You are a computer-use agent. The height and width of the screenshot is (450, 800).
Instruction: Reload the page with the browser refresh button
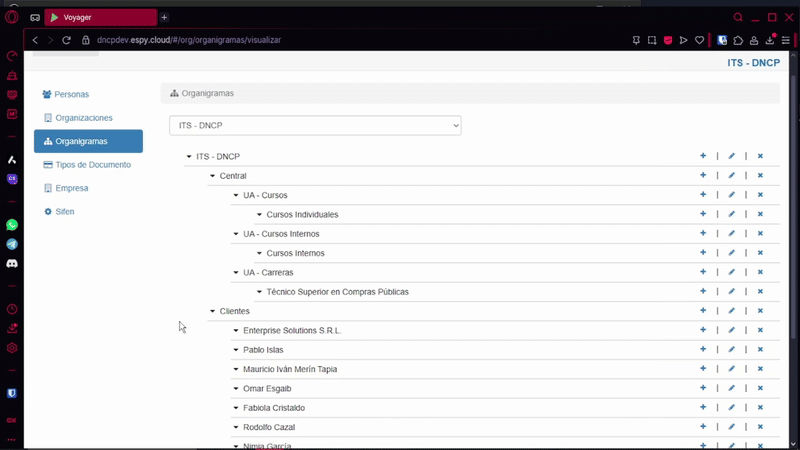(x=67, y=40)
